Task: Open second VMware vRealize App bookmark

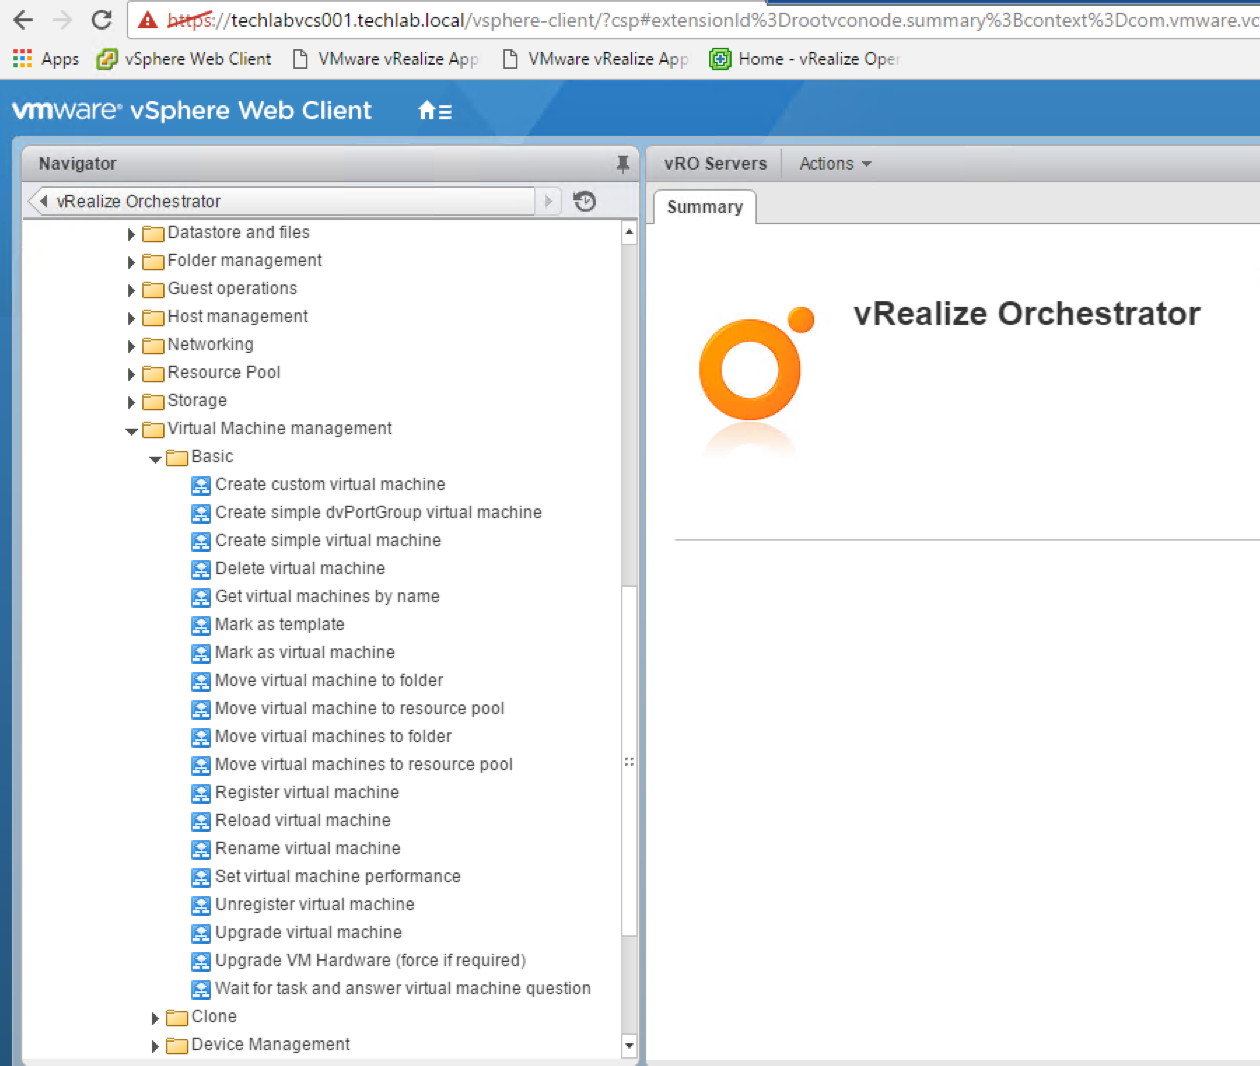Action: tap(595, 59)
